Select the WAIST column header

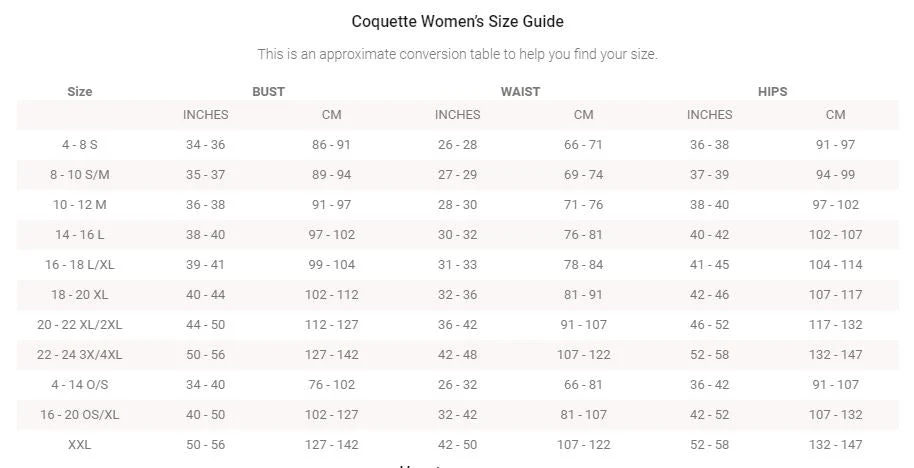[520, 92]
